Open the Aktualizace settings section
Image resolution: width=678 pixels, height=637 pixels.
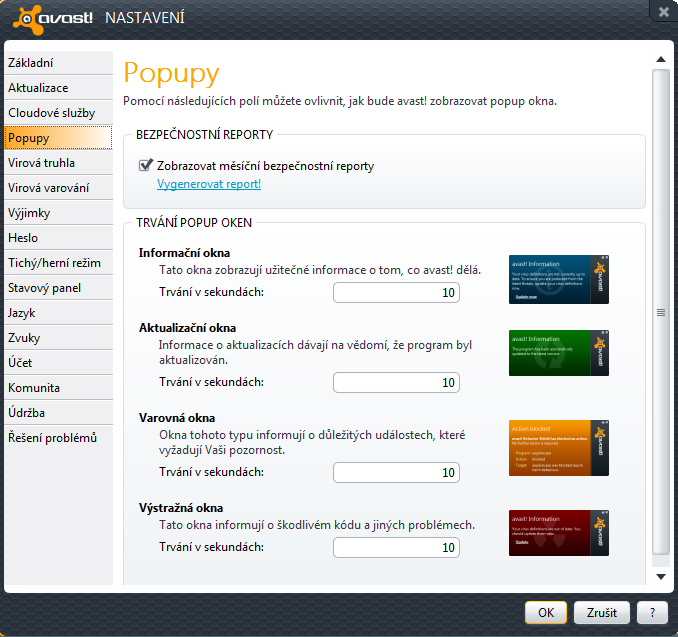point(58,88)
